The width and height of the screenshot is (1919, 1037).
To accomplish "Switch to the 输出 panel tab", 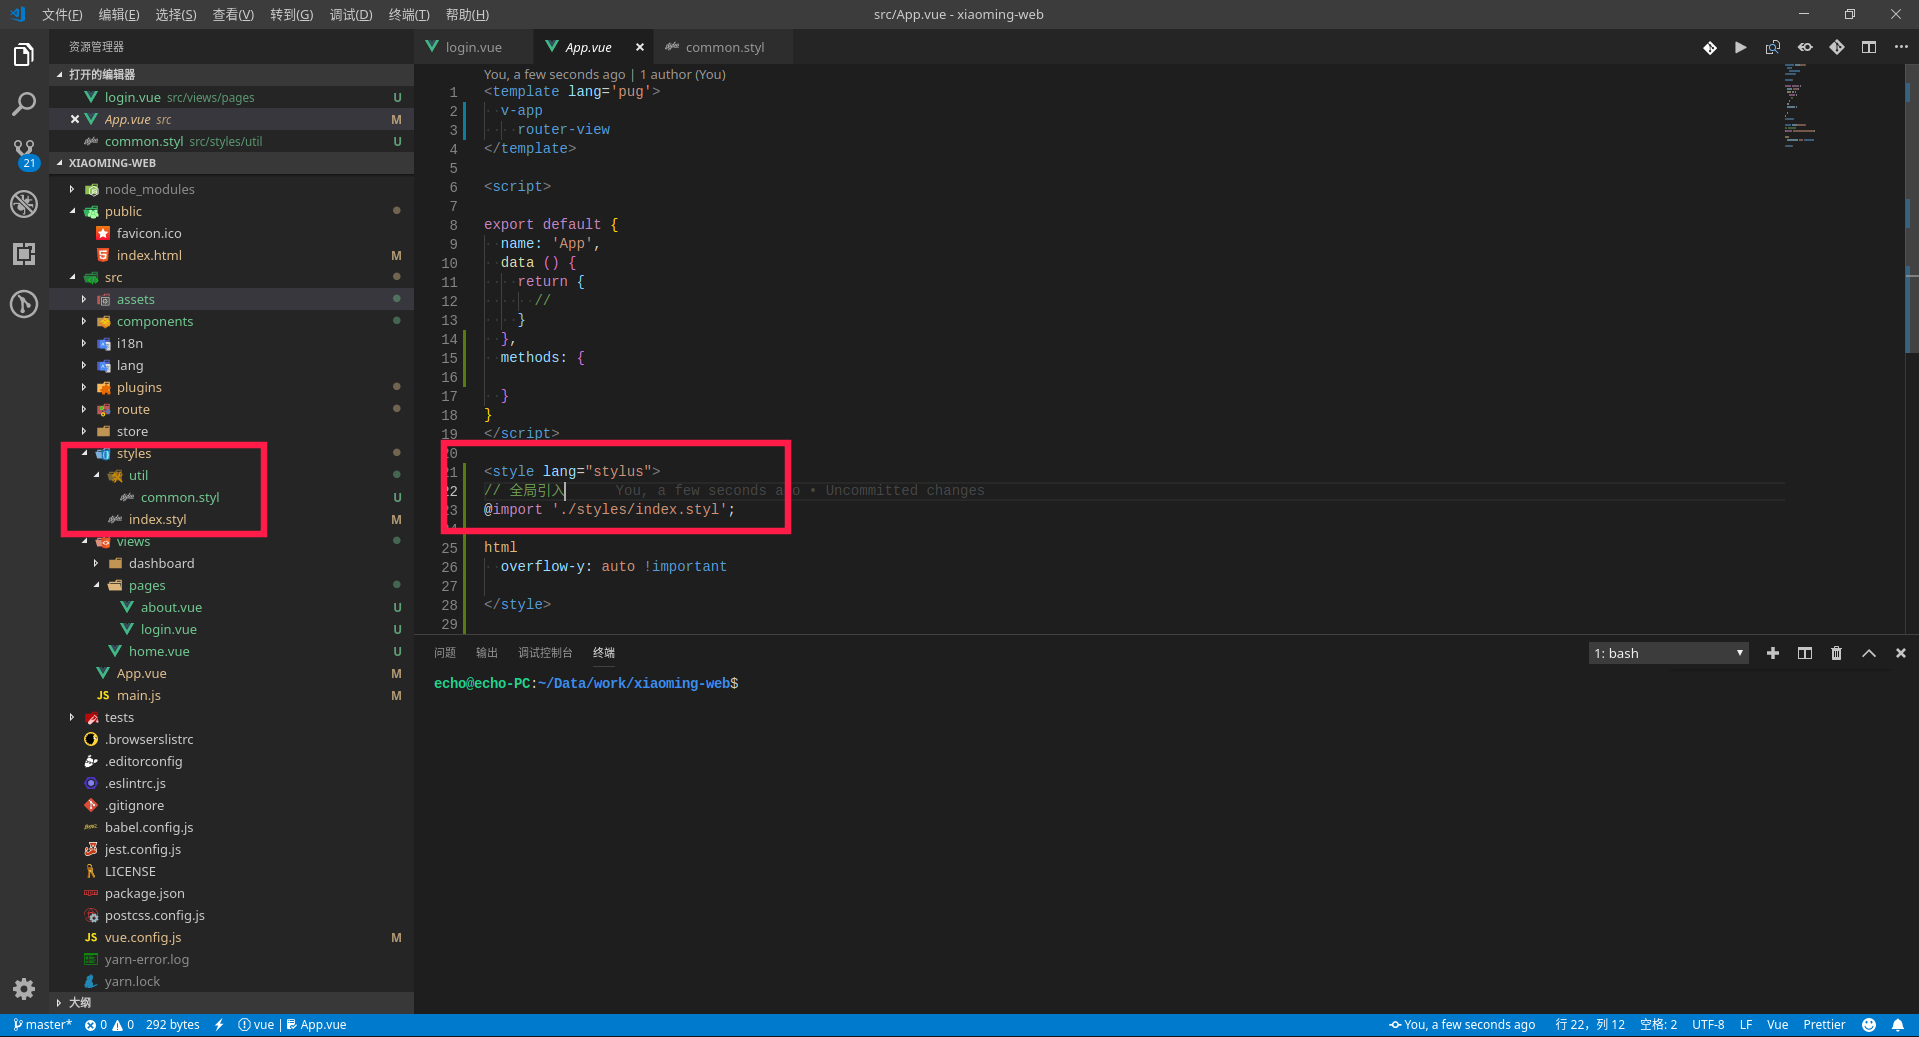I will click(x=487, y=653).
